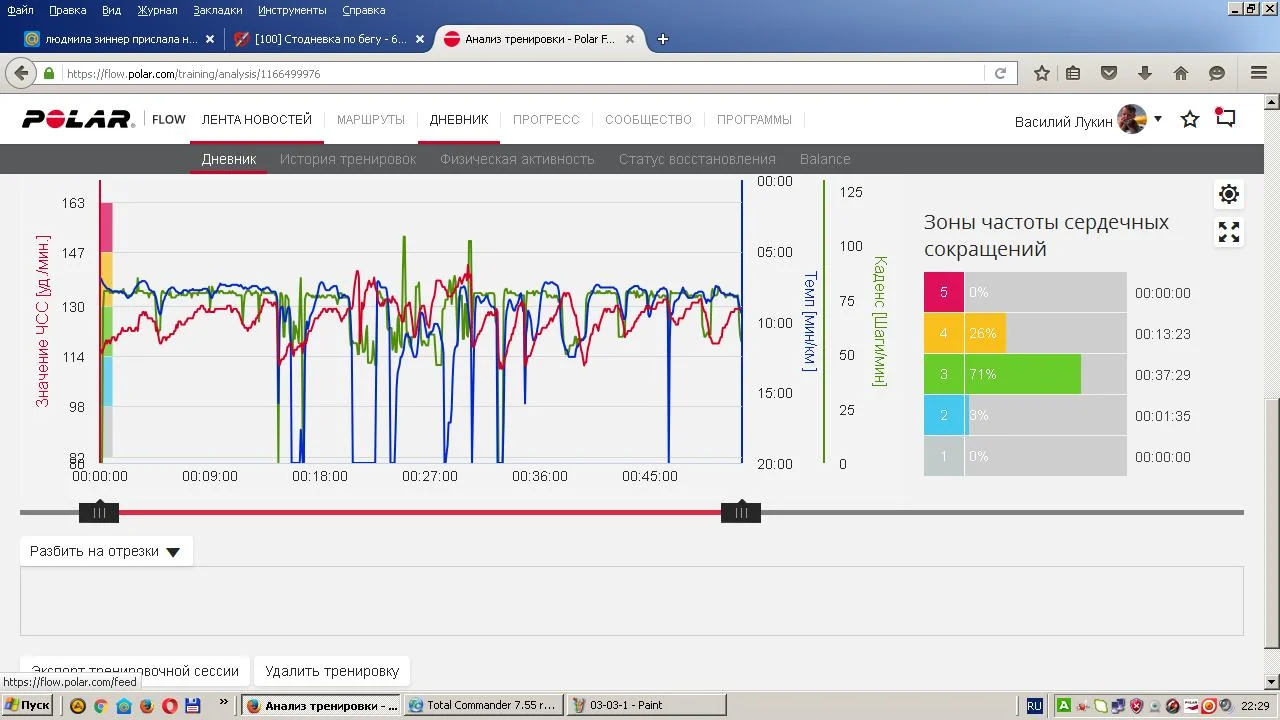Go to the browser home page icon

pos(1181,73)
